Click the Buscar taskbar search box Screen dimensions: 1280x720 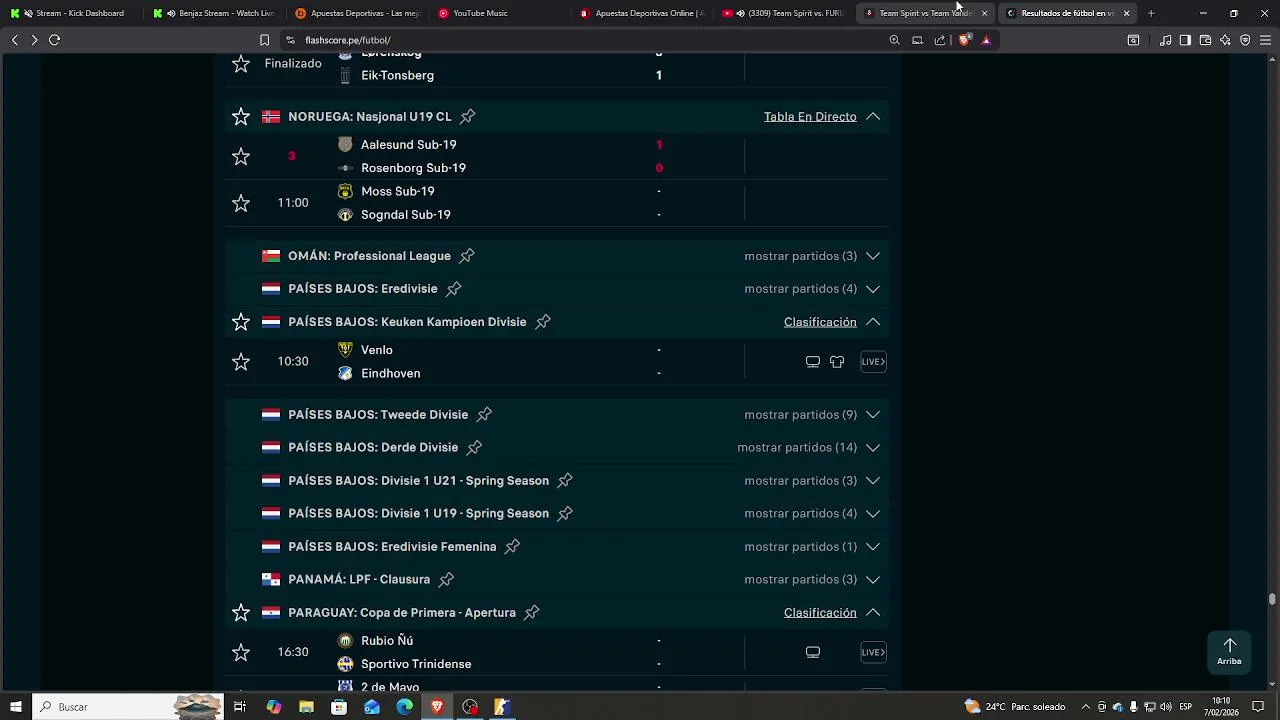tap(127, 707)
